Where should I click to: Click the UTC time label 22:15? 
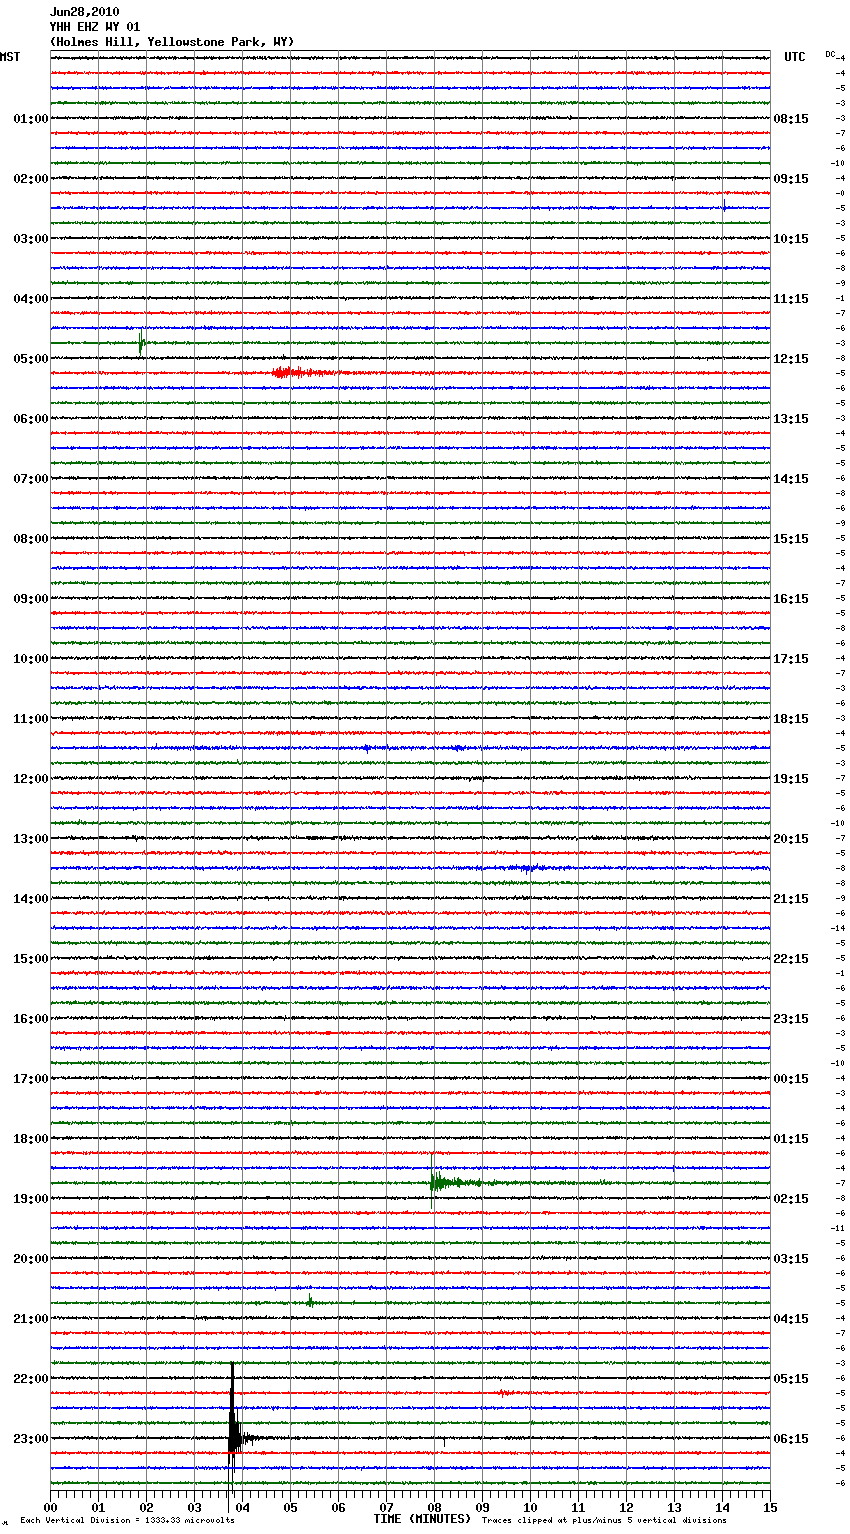pos(791,959)
